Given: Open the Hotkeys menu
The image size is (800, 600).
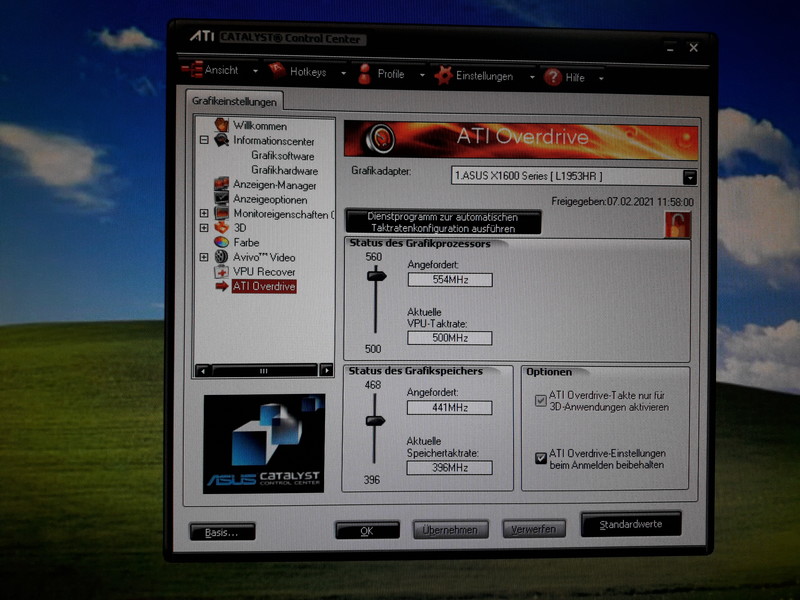Looking at the screenshot, I should click(308, 72).
